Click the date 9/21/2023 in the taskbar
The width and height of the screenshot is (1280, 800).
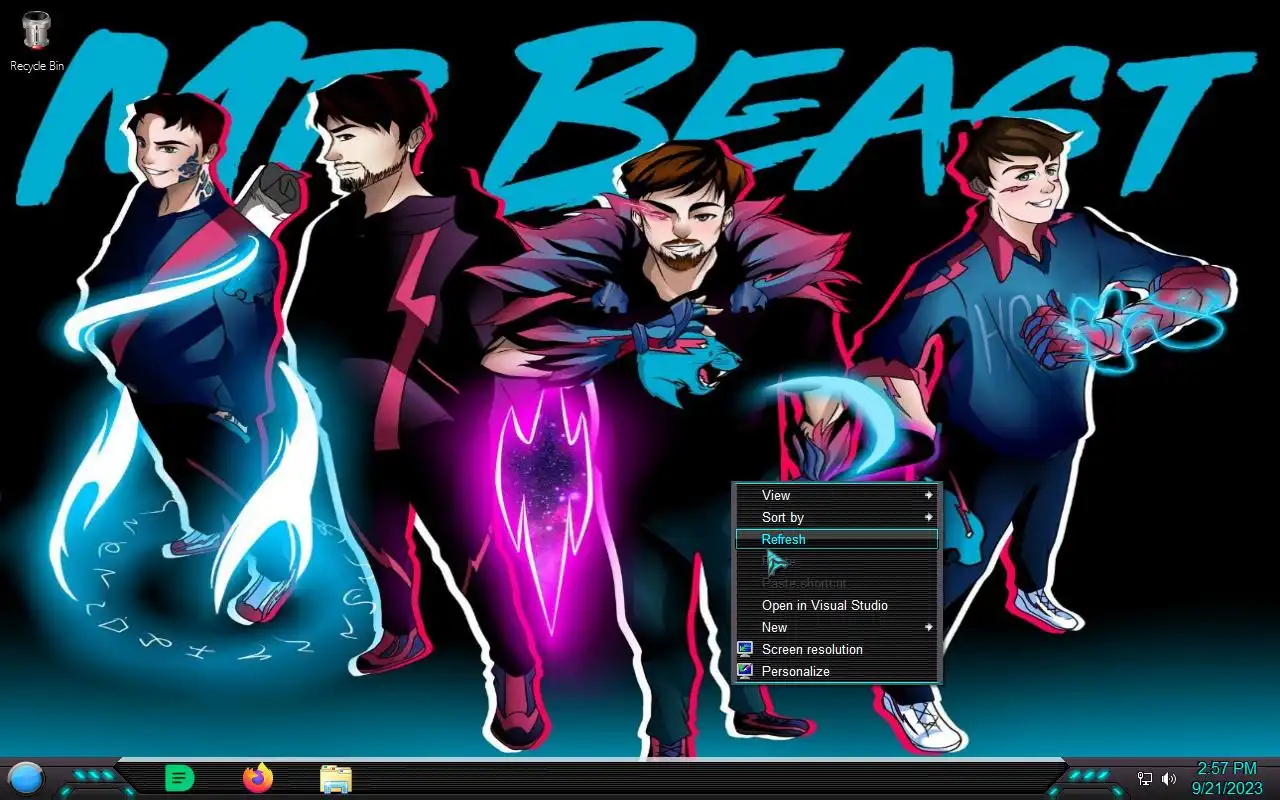[x=1227, y=788]
